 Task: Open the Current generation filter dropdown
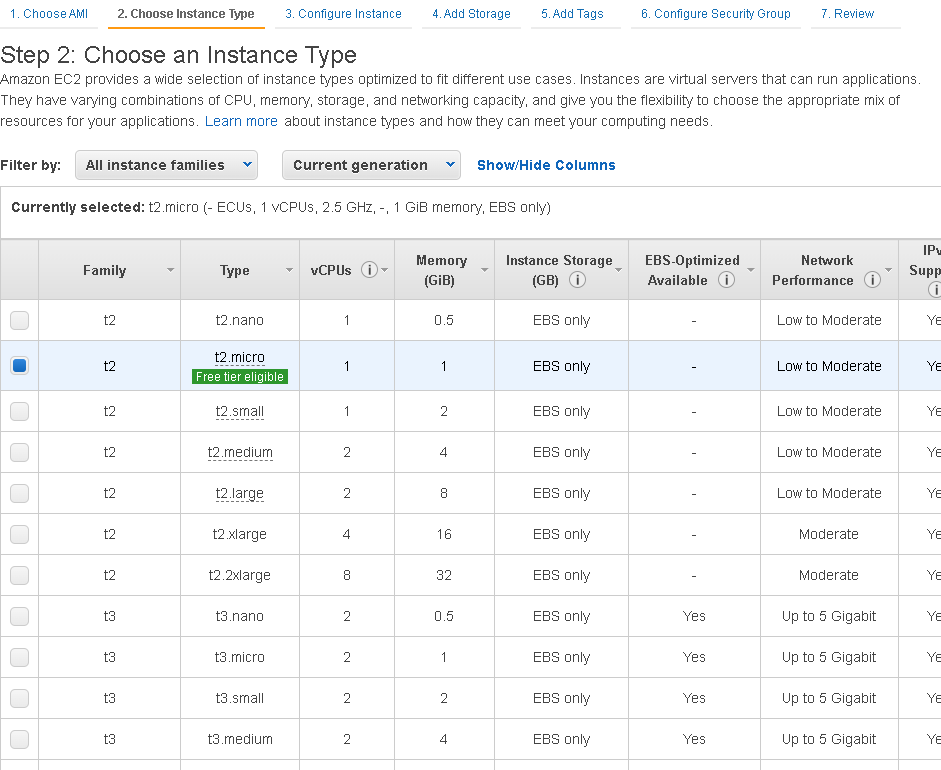click(x=371, y=165)
